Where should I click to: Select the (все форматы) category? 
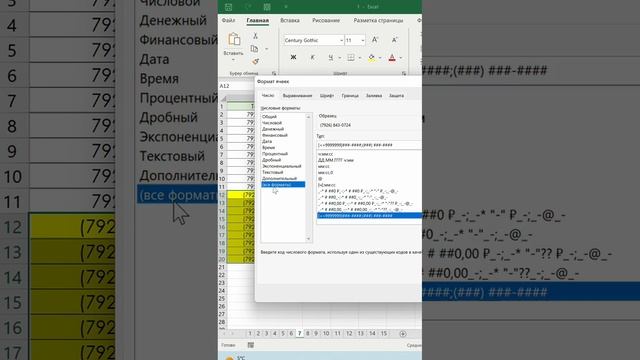(x=283, y=184)
